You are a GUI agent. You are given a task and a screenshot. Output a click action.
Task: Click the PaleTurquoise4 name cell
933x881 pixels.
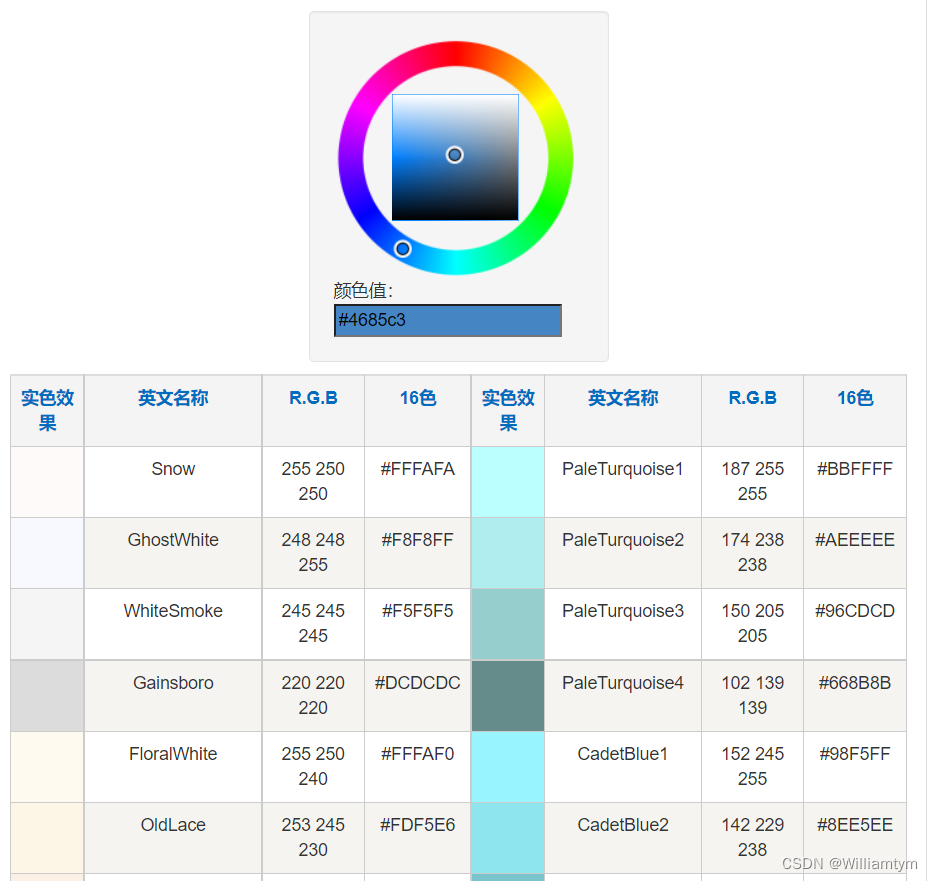point(623,695)
